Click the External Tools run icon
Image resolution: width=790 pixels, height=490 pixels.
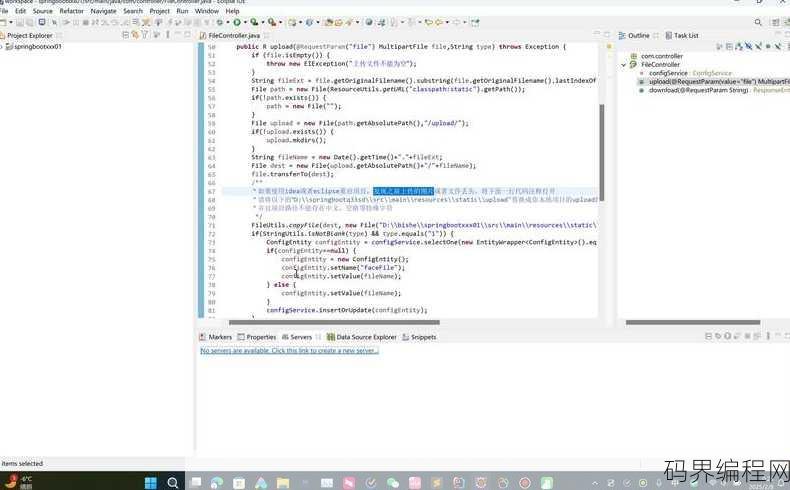272,22
